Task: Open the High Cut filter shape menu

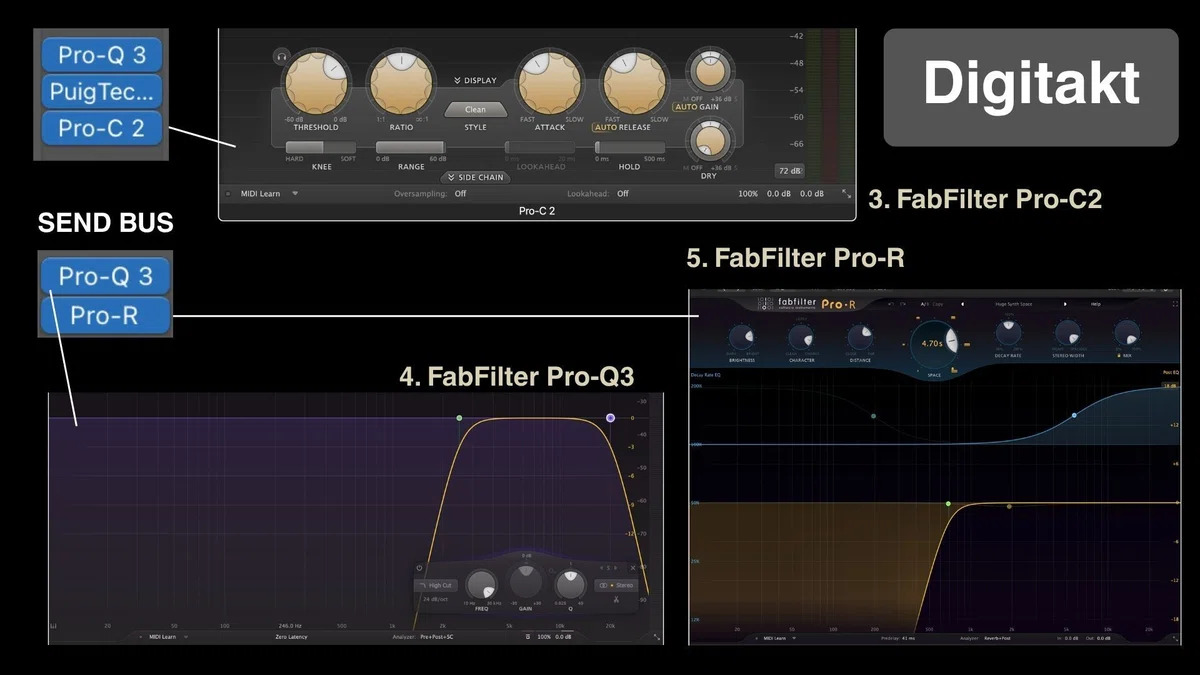Action: point(436,585)
